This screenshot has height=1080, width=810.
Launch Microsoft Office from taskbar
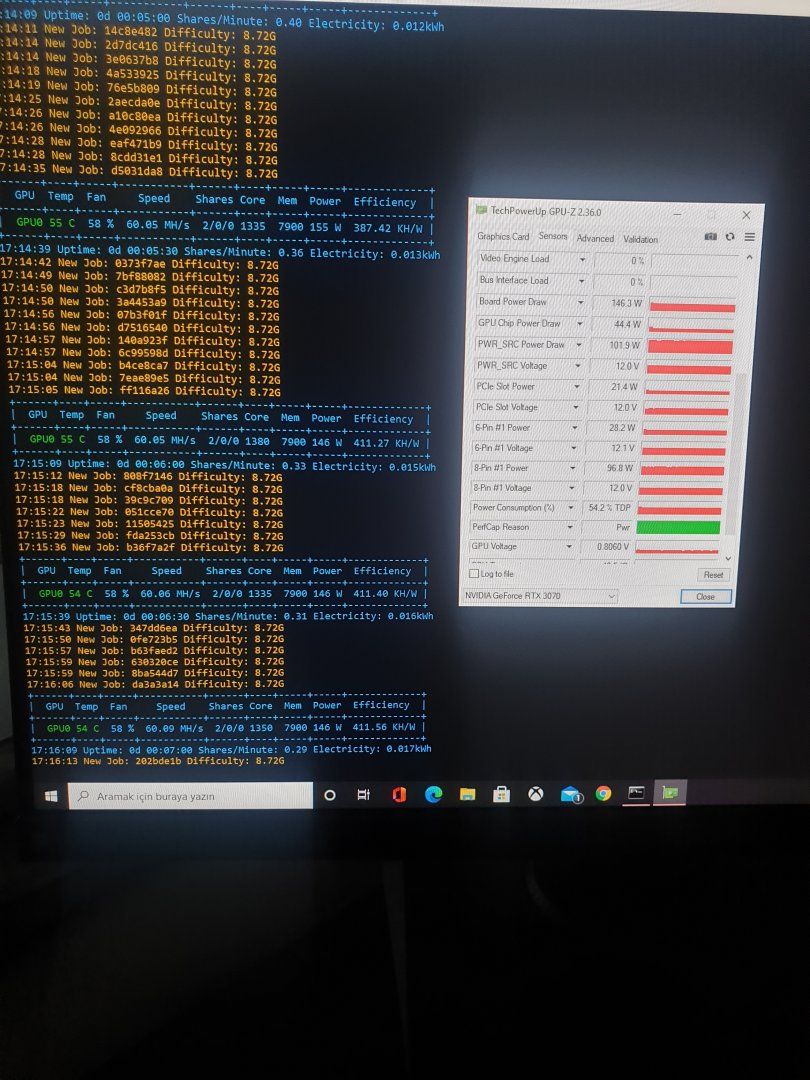click(x=399, y=795)
